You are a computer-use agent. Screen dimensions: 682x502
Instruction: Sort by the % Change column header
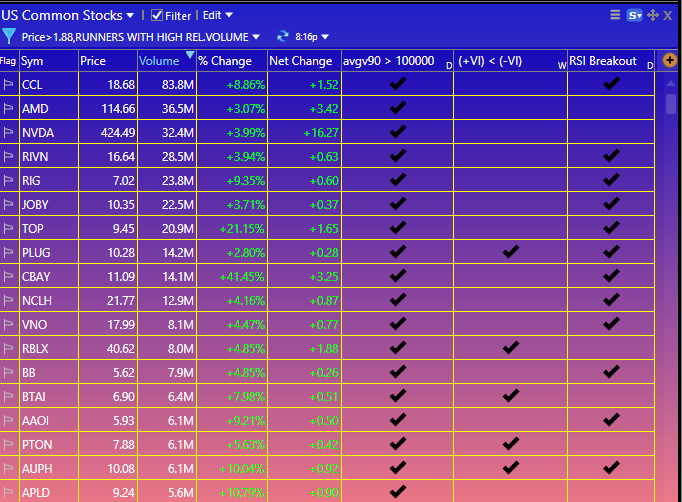click(232, 61)
